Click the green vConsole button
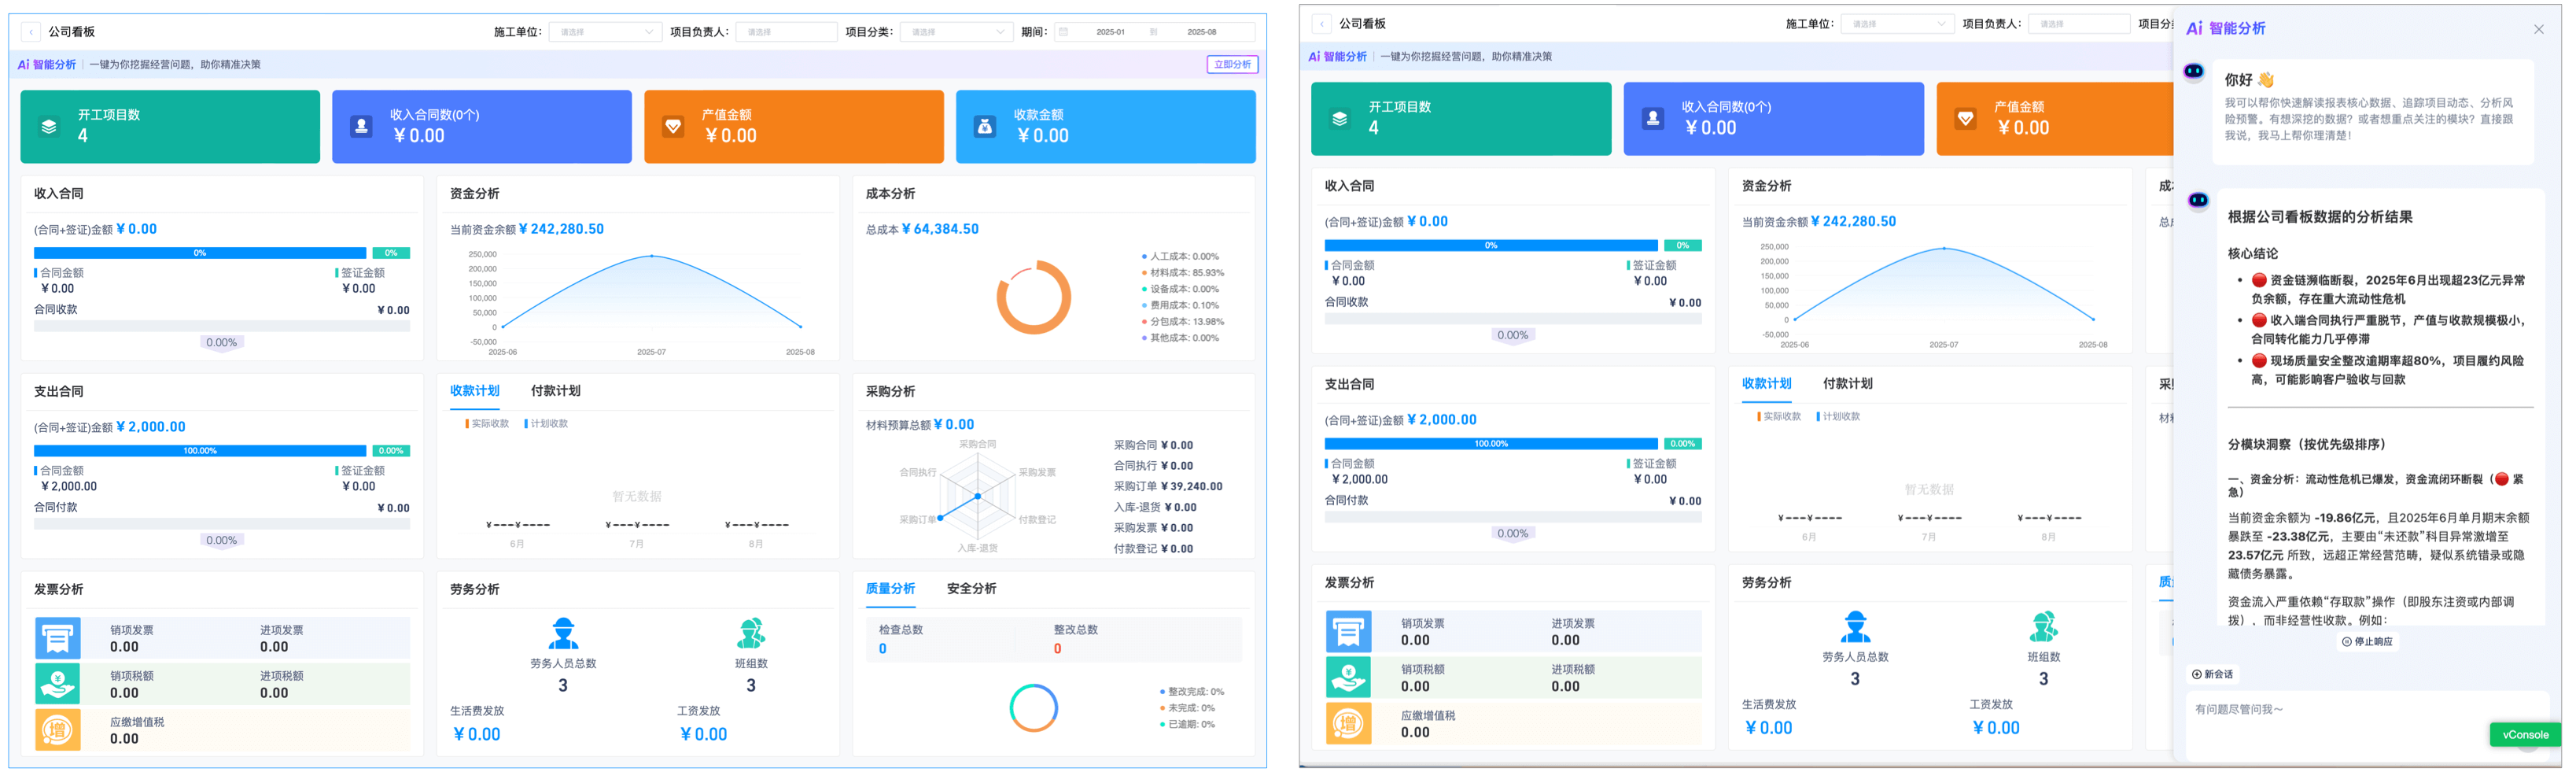Viewport: 2576px width, 783px height. [2525, 735]
